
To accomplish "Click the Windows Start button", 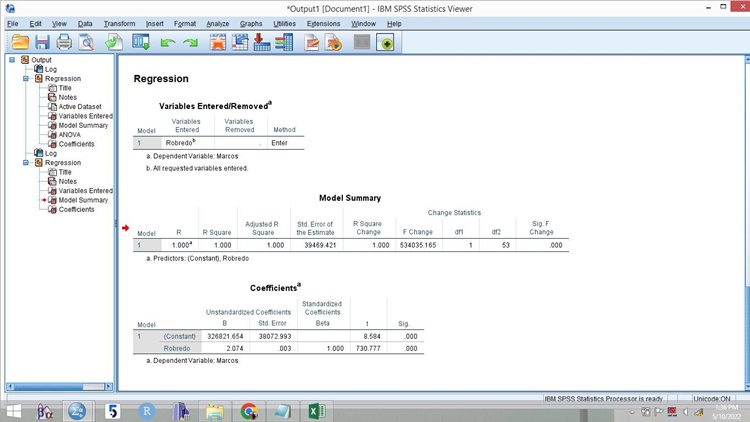I will coord(13,411).
